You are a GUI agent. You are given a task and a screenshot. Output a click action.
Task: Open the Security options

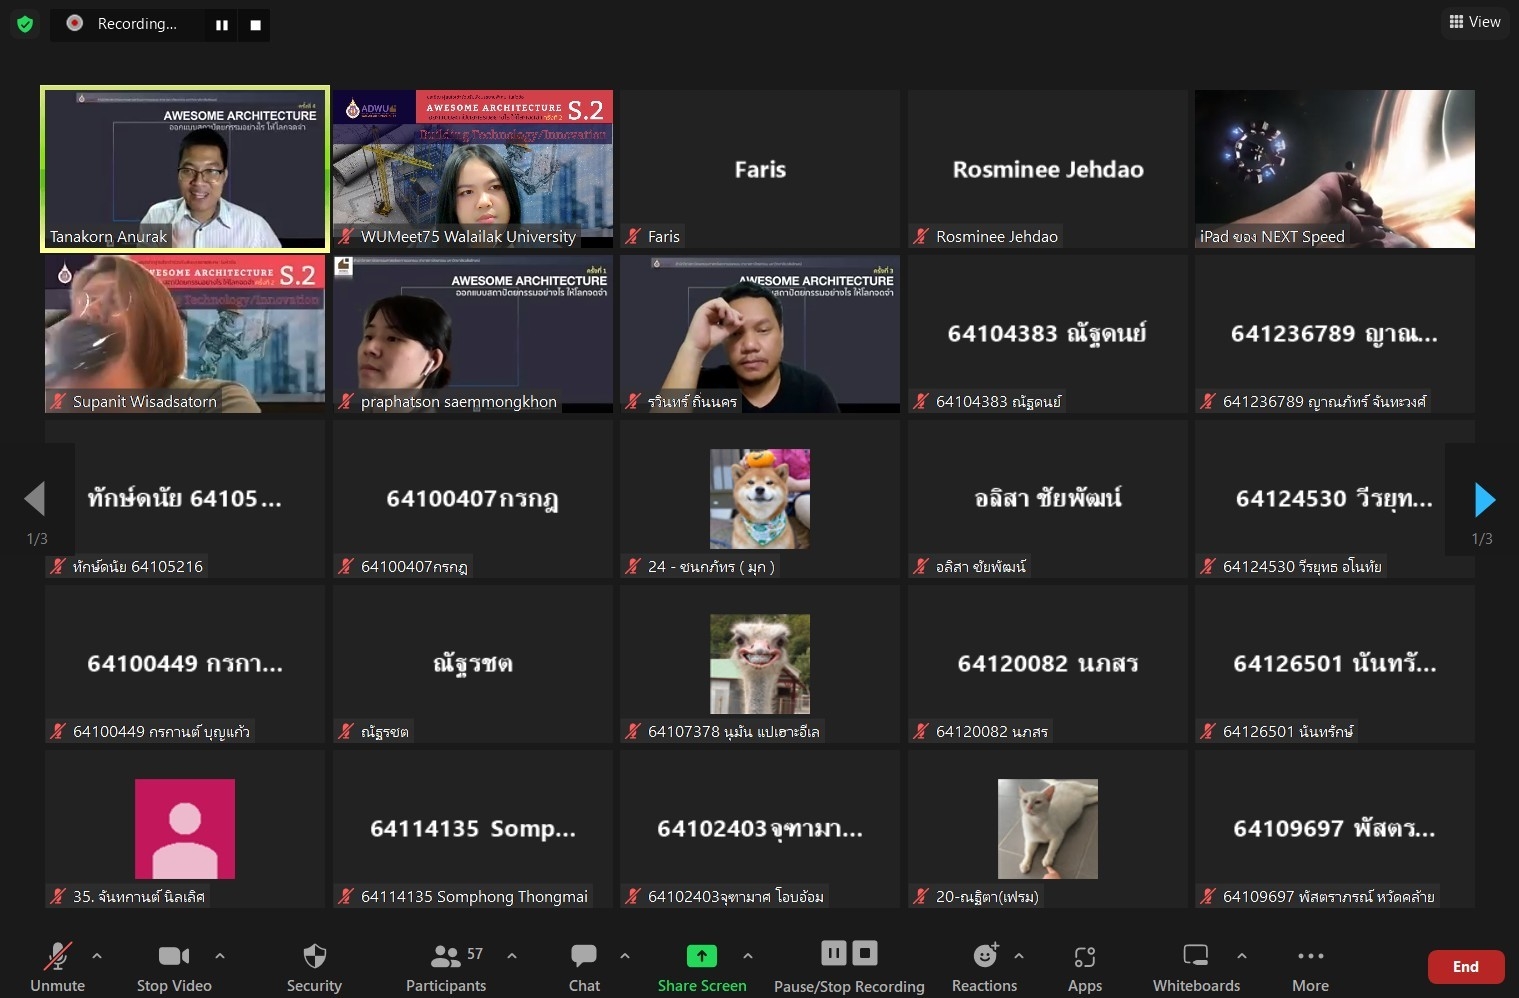coord(314,967)
